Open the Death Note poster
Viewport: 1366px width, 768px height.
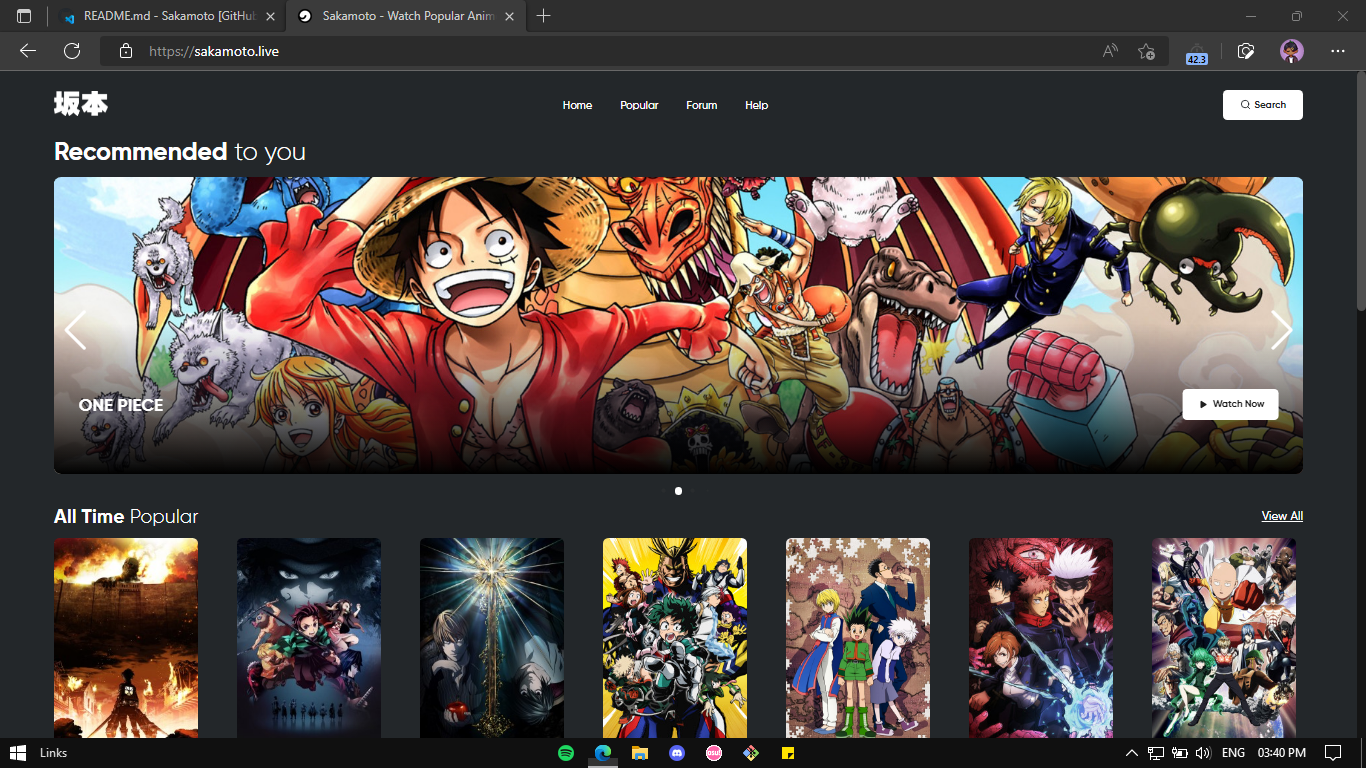[492, 638]
